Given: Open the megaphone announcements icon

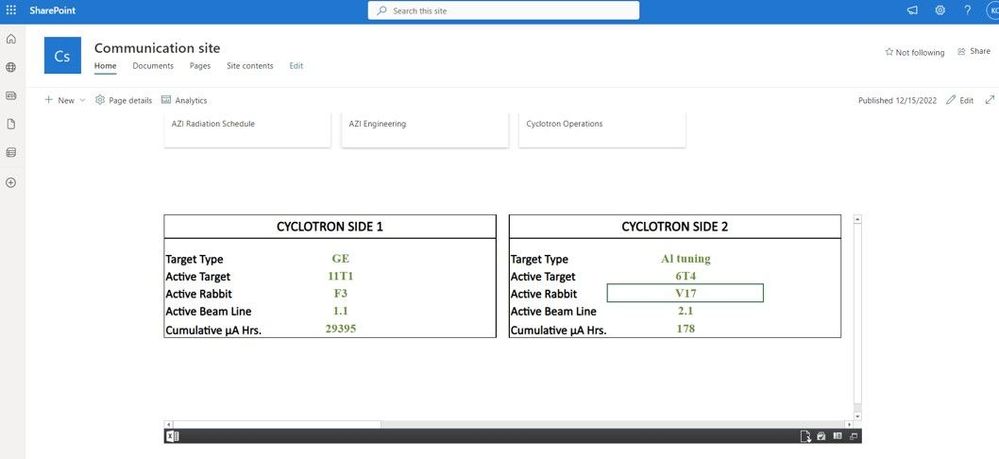Looking at the screenshot, I should (x=912, y=10).
